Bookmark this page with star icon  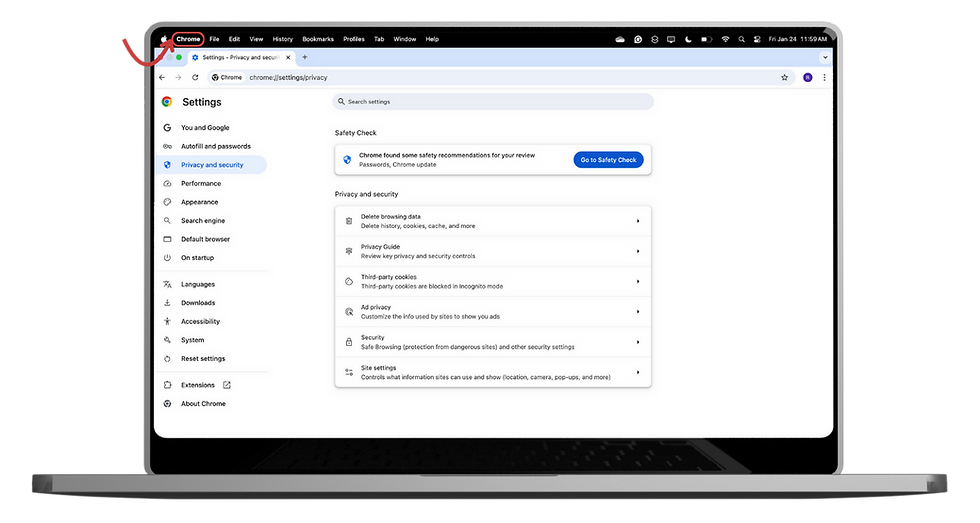coord(784,77)
